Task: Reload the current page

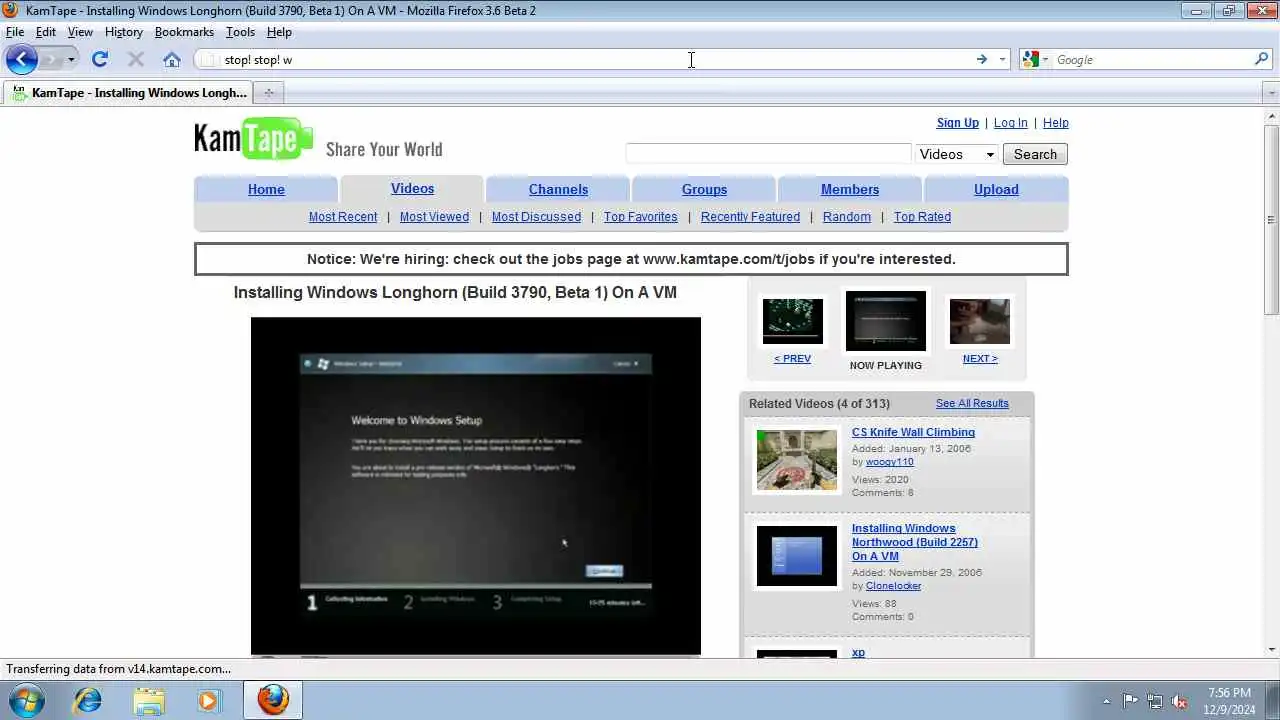Action: click(x=100, y=60)
